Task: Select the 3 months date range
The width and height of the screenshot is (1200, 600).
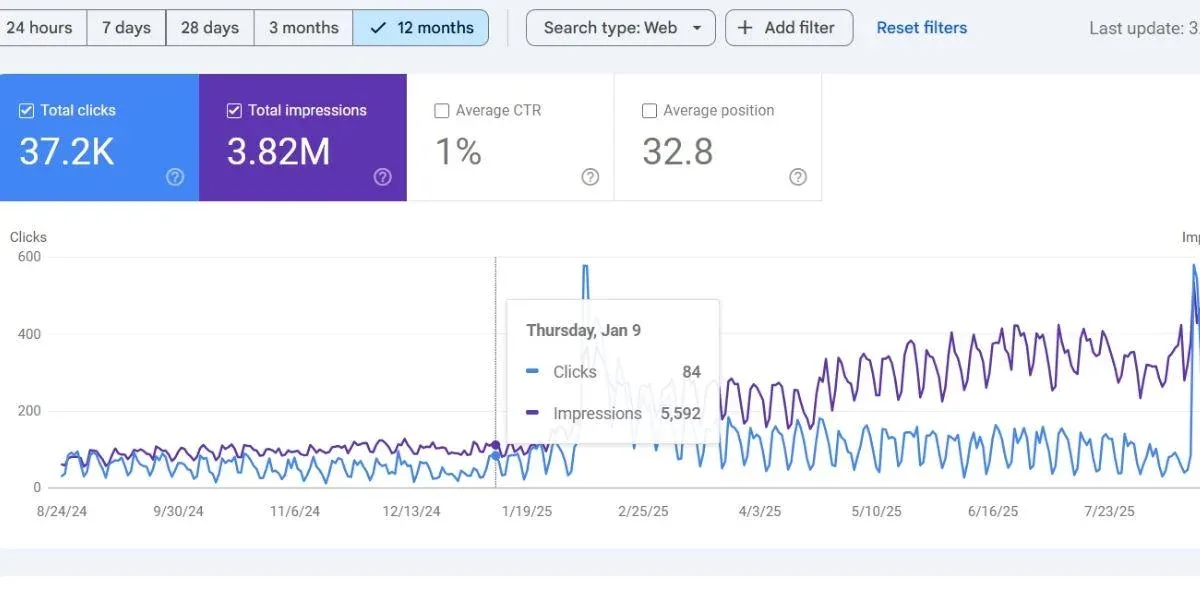Action: pyautogui.click(x=302, y=27)
